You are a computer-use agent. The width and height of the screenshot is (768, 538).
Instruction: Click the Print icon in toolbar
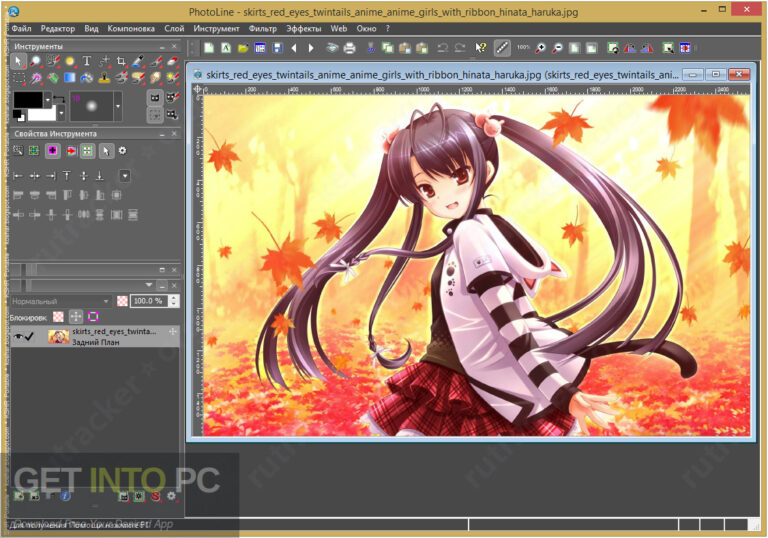pos(349,48)
